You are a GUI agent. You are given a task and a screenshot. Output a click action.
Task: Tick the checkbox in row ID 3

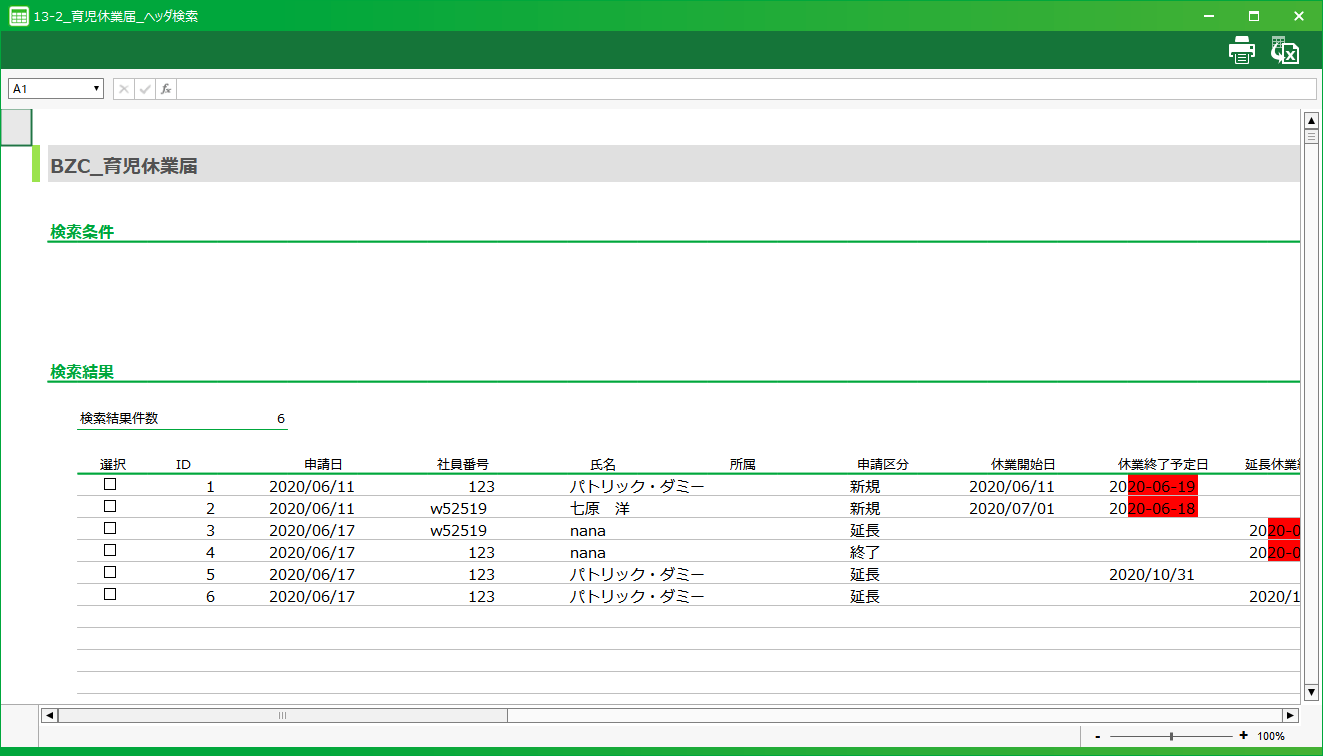110,528
